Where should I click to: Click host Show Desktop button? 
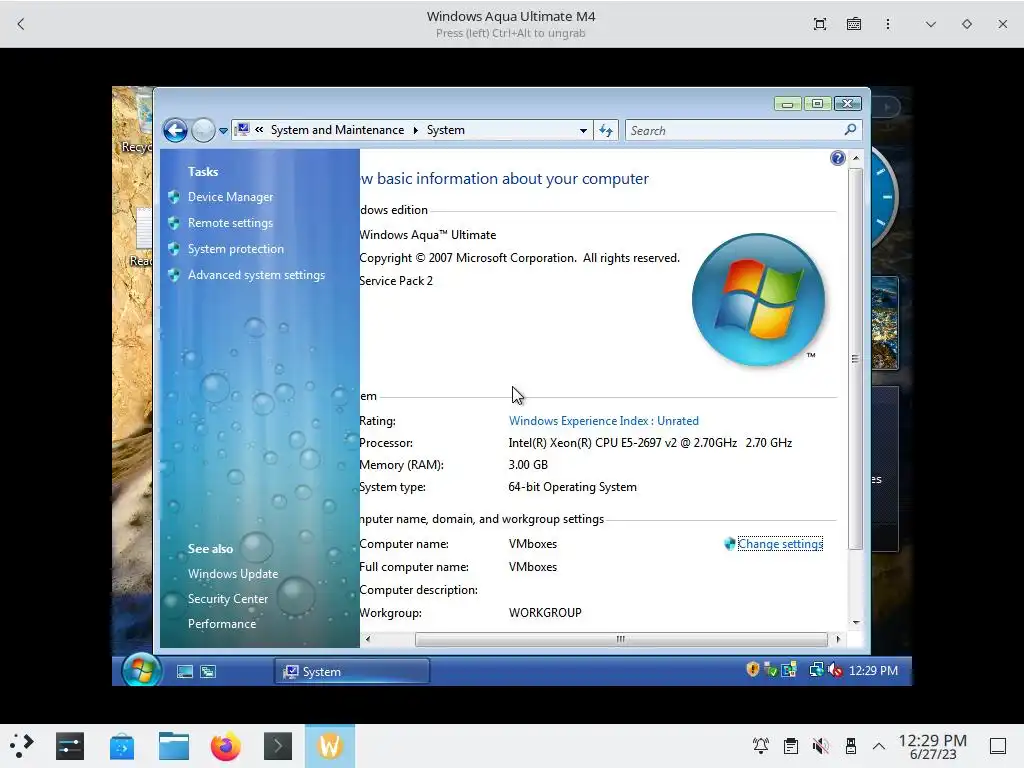[998, 746]
